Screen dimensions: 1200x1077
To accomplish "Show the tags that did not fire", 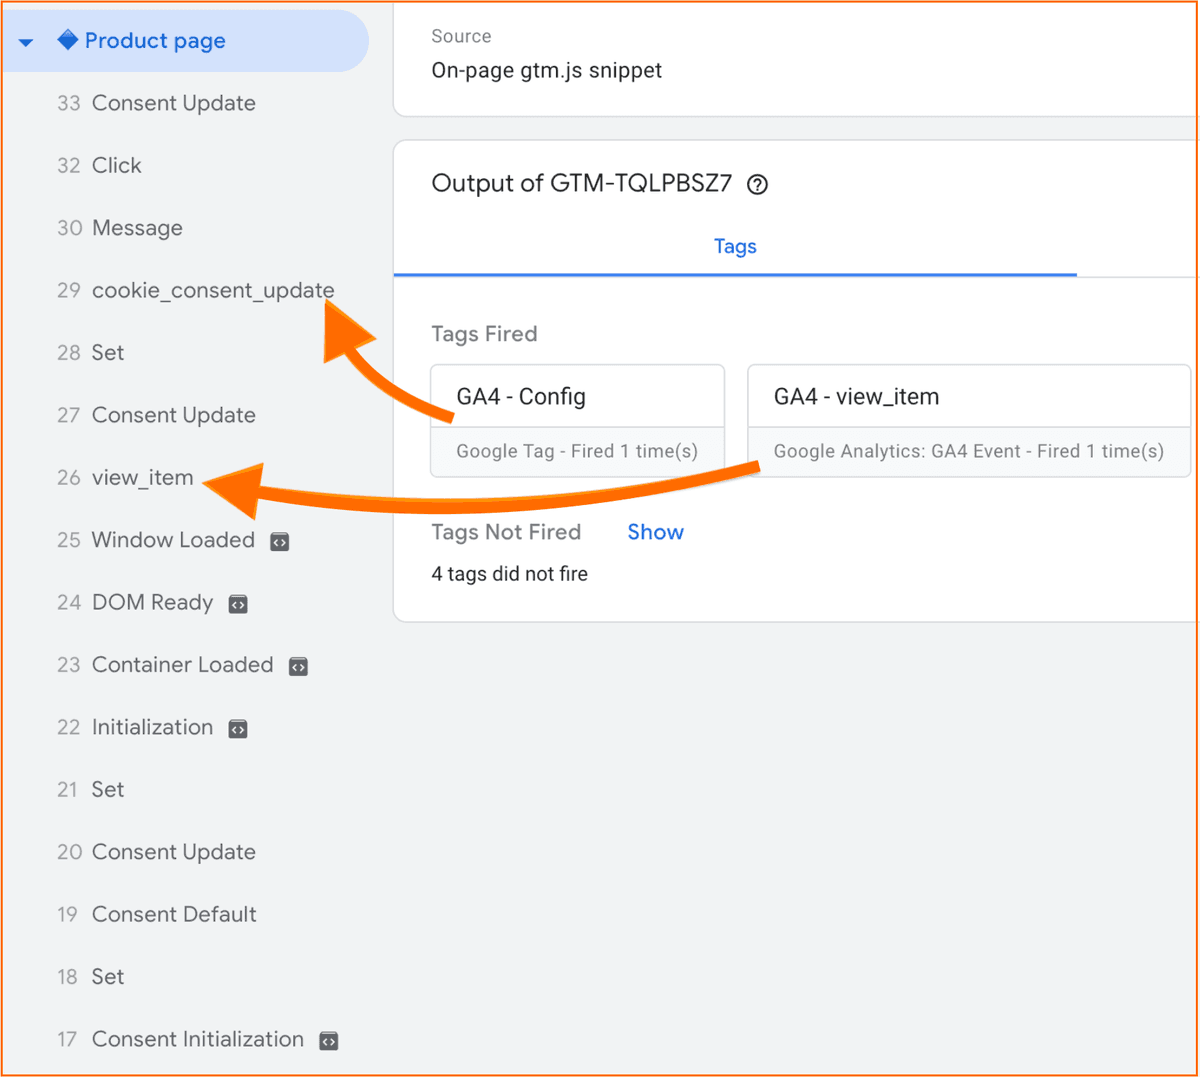I will [x=655, y=532].
